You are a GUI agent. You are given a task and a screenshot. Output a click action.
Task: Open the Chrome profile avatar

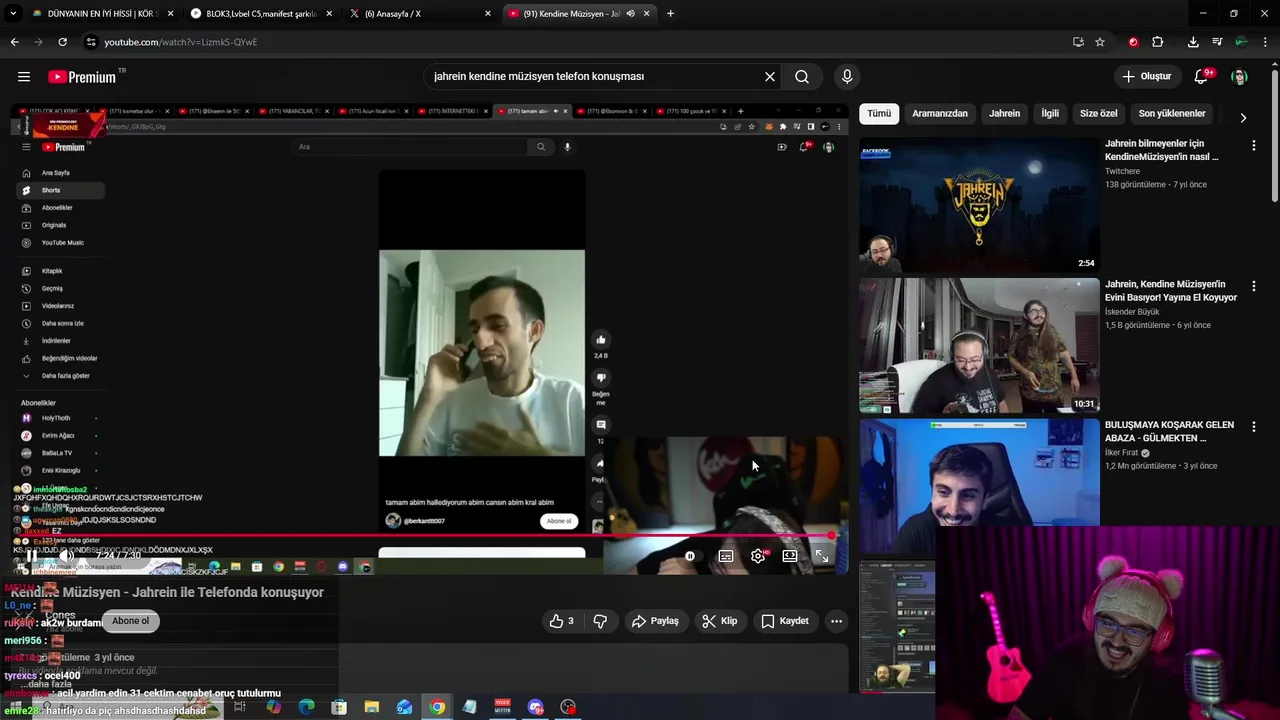point(1241,42)
